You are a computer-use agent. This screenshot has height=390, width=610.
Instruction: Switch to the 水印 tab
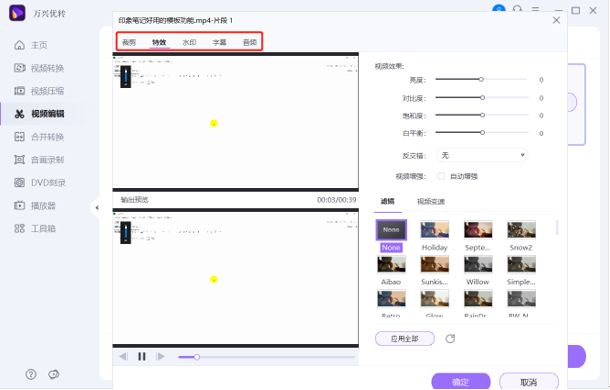189,42
